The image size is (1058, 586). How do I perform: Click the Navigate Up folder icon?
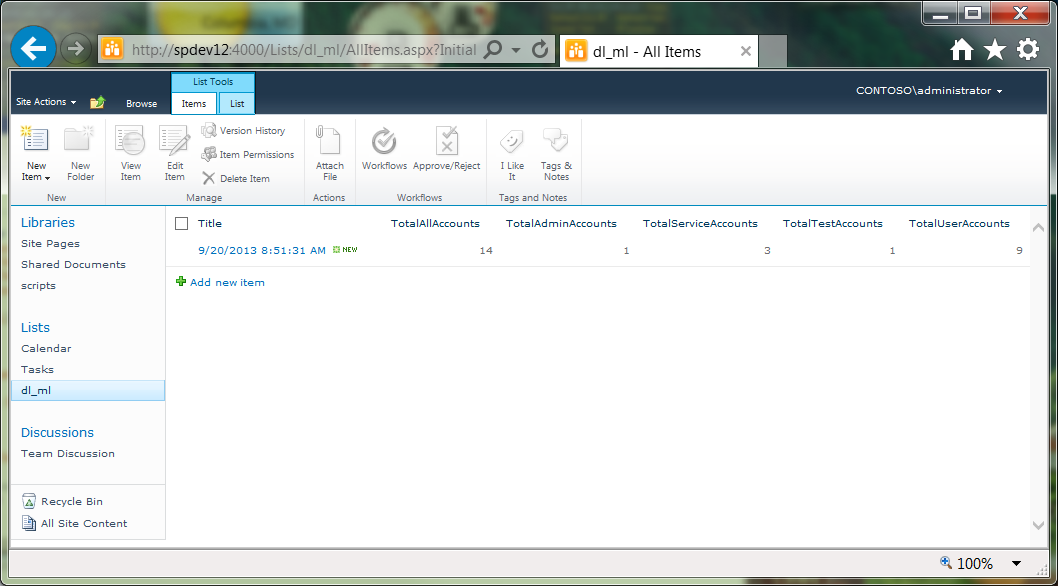[98, 102]
